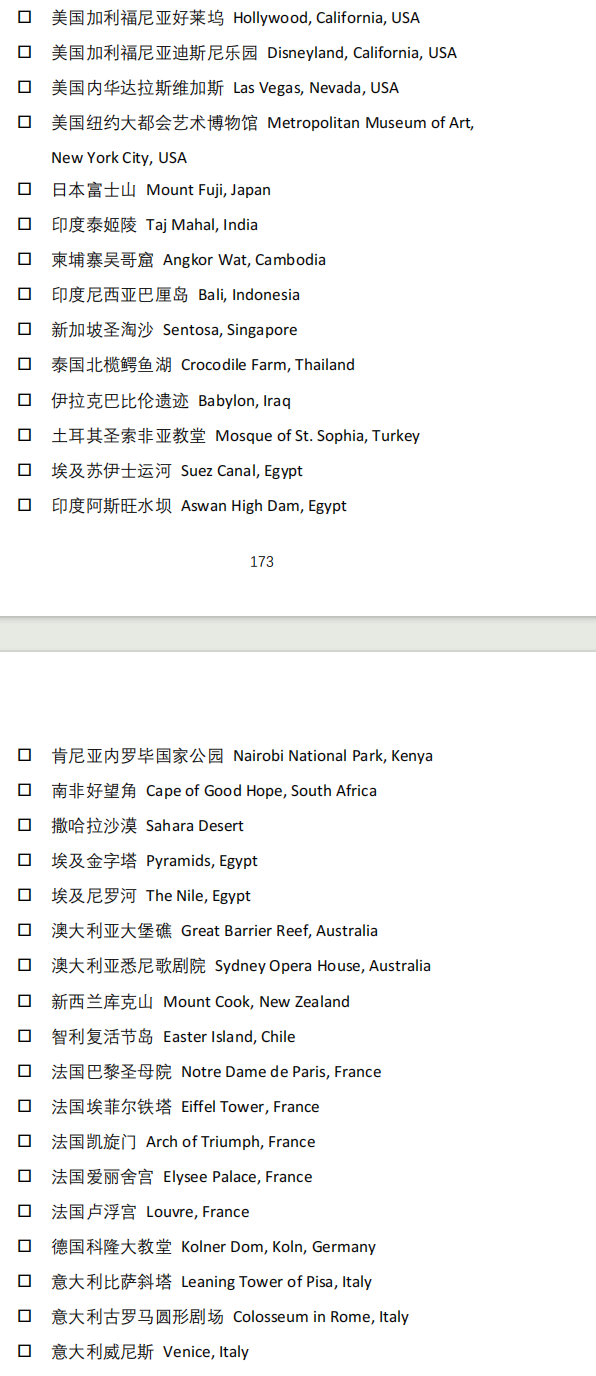Check the box for Hollywood, California
This screenshot has width=596, height=1376.
point(24,17)
